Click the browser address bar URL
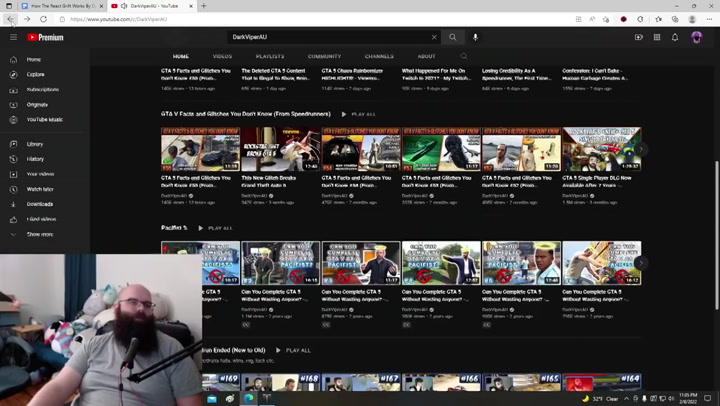 (x=118, y=19)
